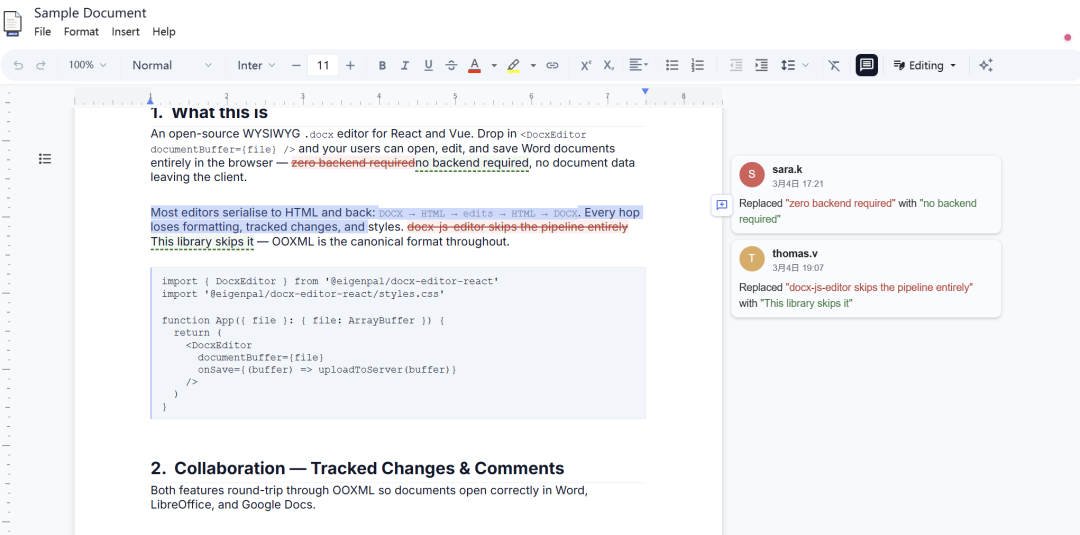Click the right margin marker on ruler
The height and width of the screenshot is (535, 1080).
[x=645, y=92]
